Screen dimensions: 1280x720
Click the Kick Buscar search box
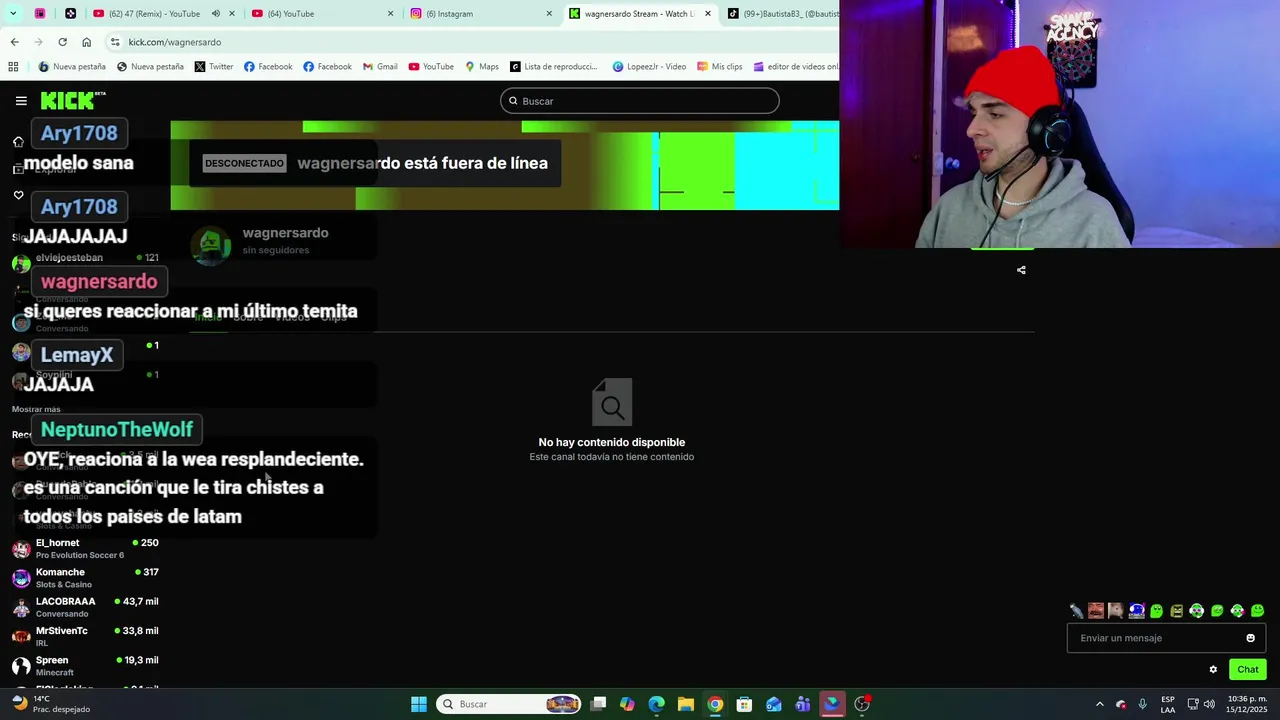[640, 101]
